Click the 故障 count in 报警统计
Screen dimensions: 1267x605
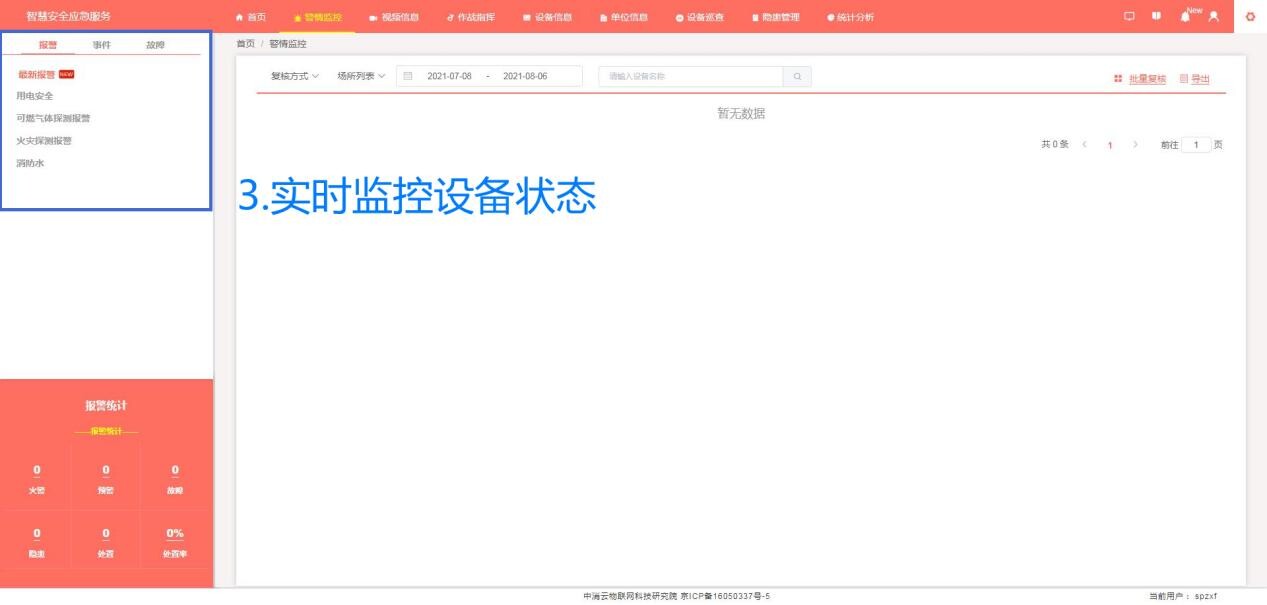[x=175, y=470]
